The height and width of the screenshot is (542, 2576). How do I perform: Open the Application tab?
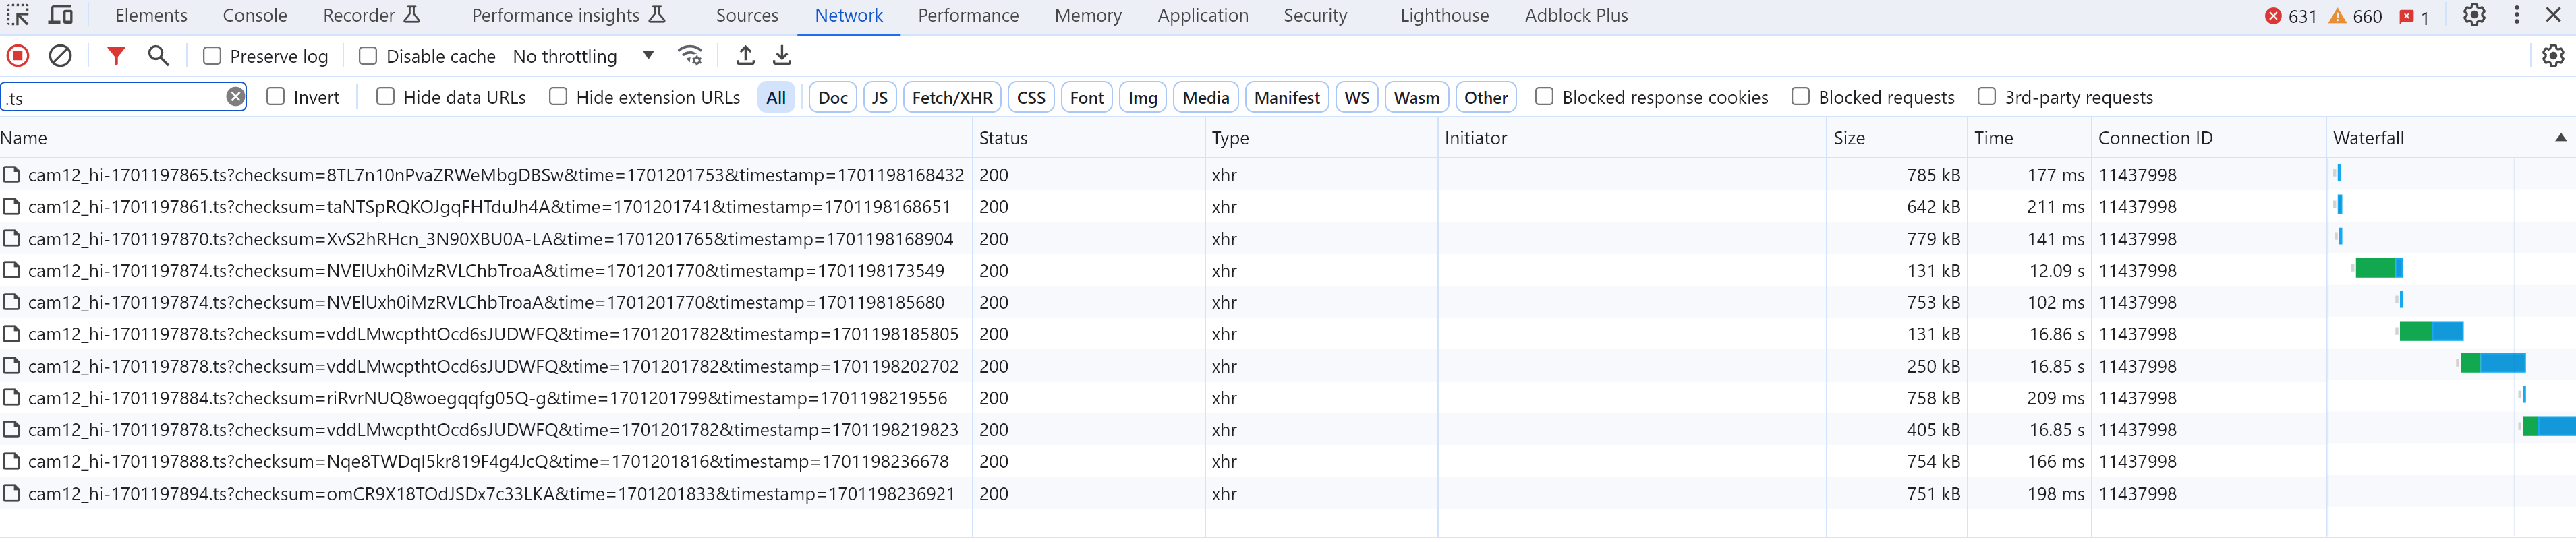point(1202,15)
